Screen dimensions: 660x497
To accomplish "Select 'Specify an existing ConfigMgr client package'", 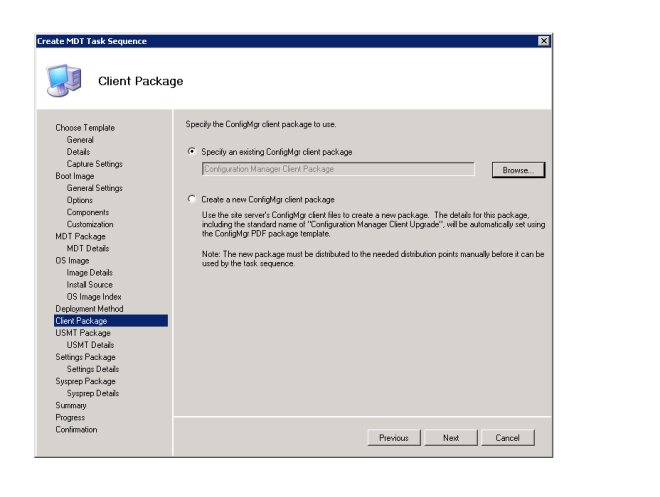I will click(192, 151).
